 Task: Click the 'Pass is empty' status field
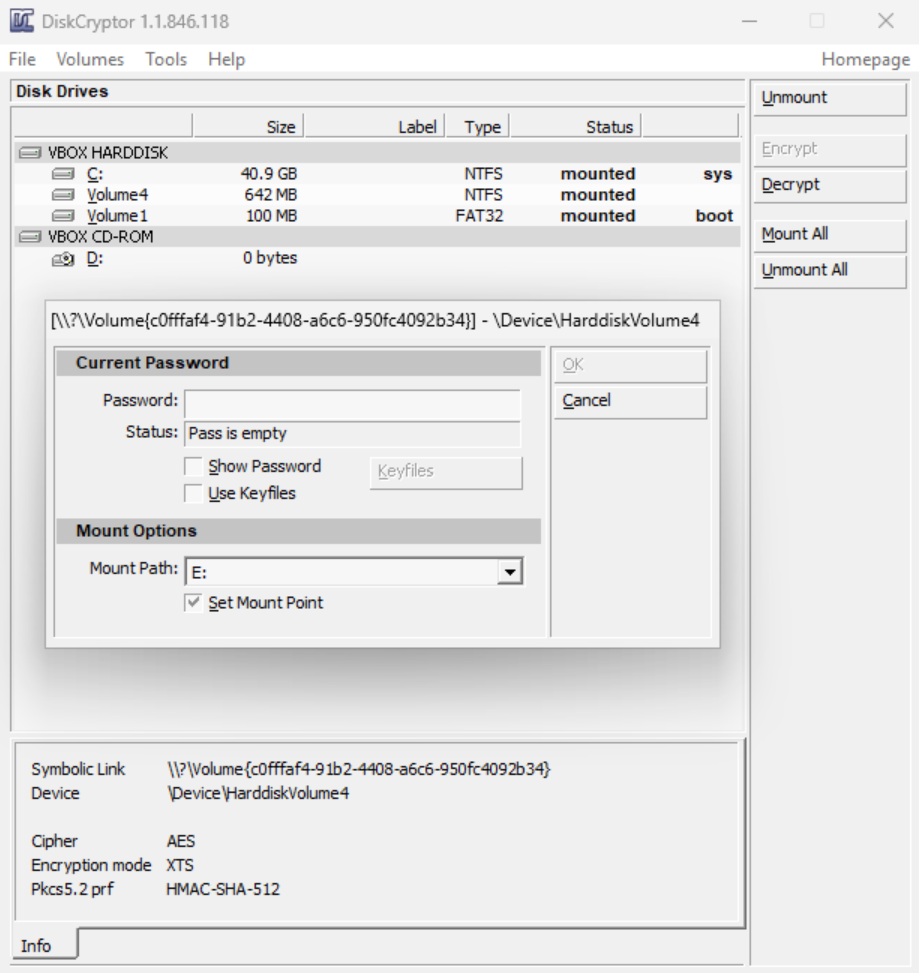[x=352, y=433]
